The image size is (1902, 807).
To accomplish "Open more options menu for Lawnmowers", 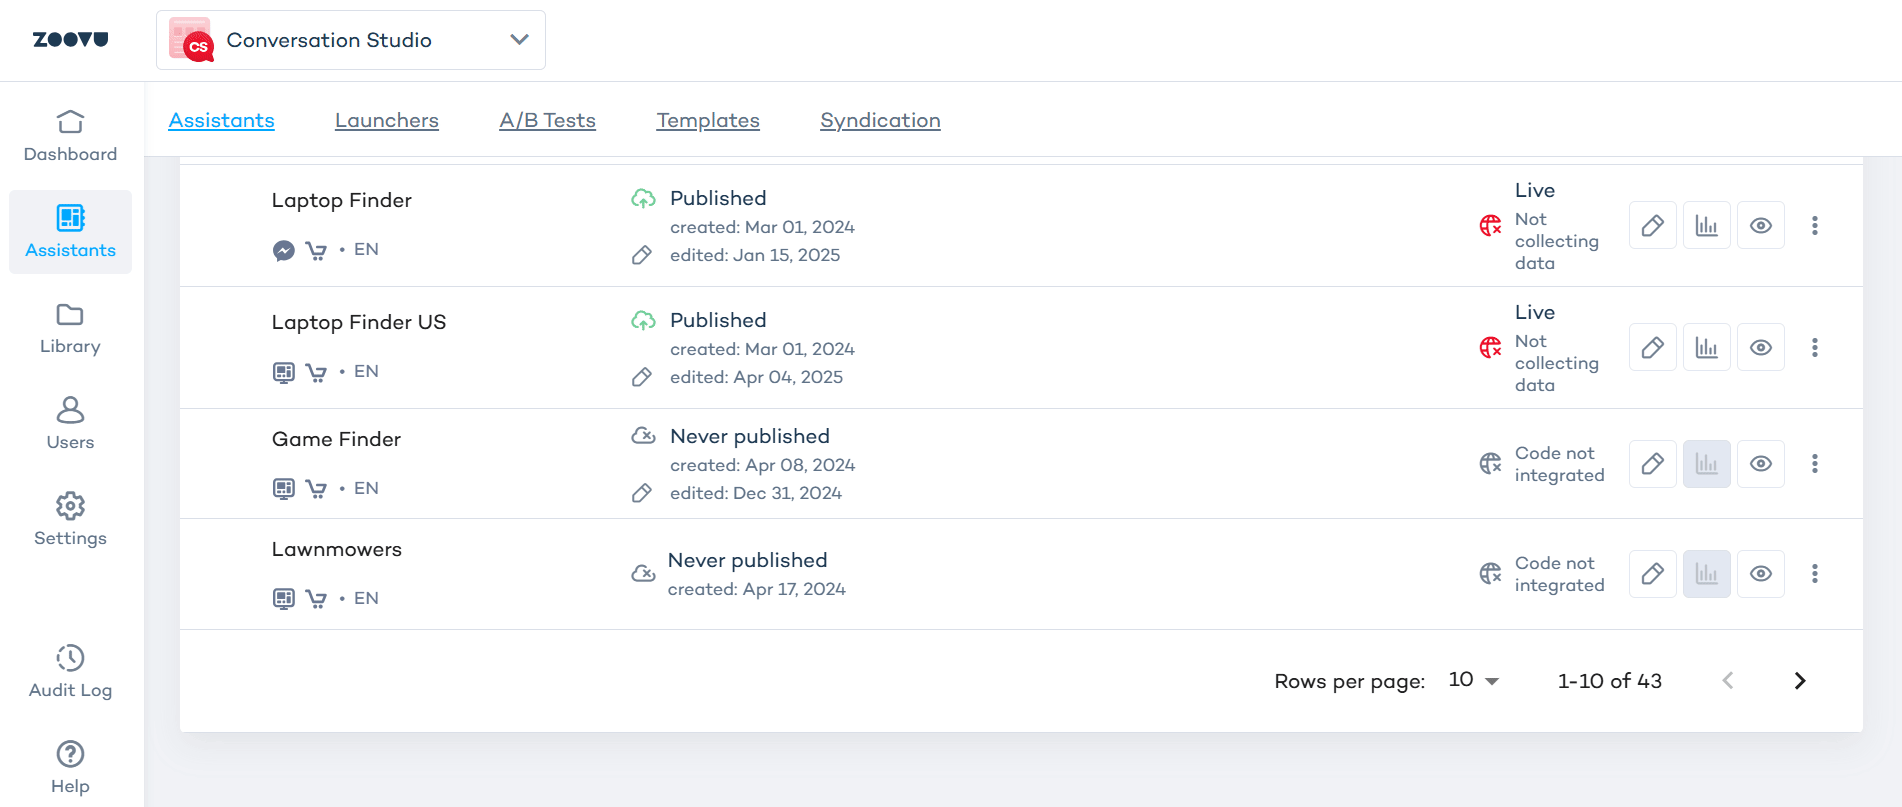I will 1815,574.
